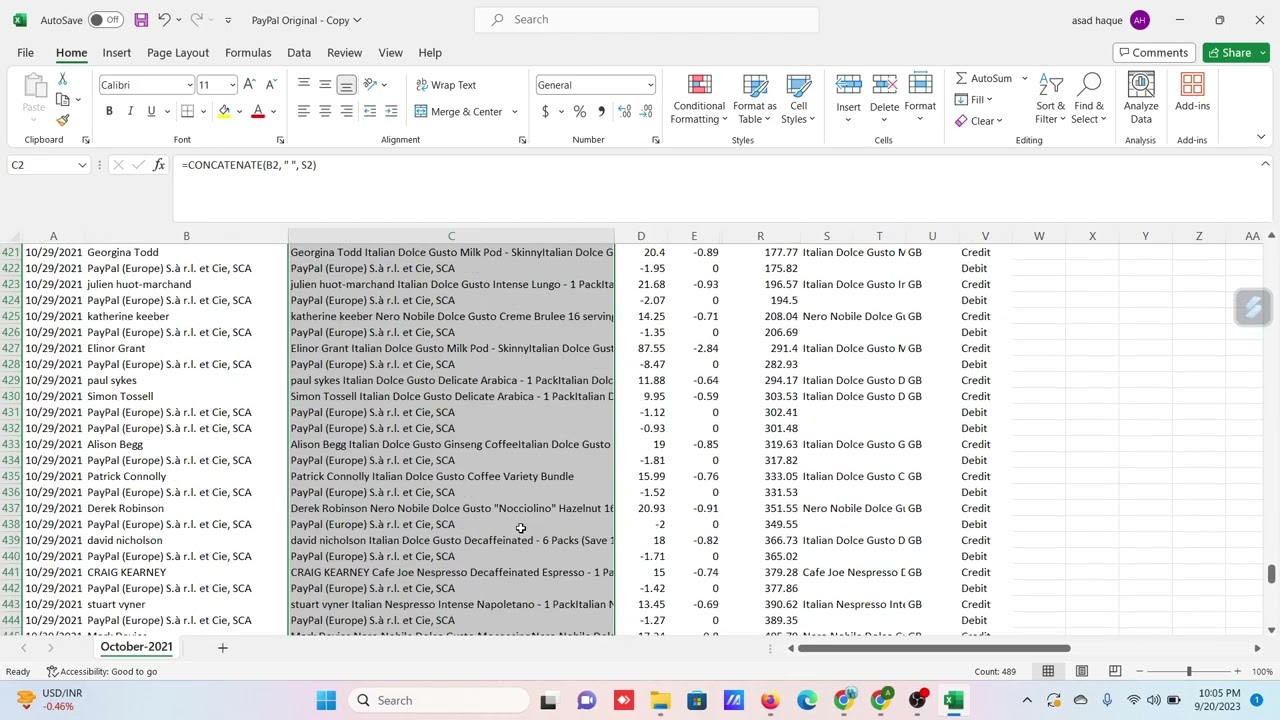Click the Percent Style icon
Image resolution: width=1280 pixels, height=720 pixels.
point(579,111)
